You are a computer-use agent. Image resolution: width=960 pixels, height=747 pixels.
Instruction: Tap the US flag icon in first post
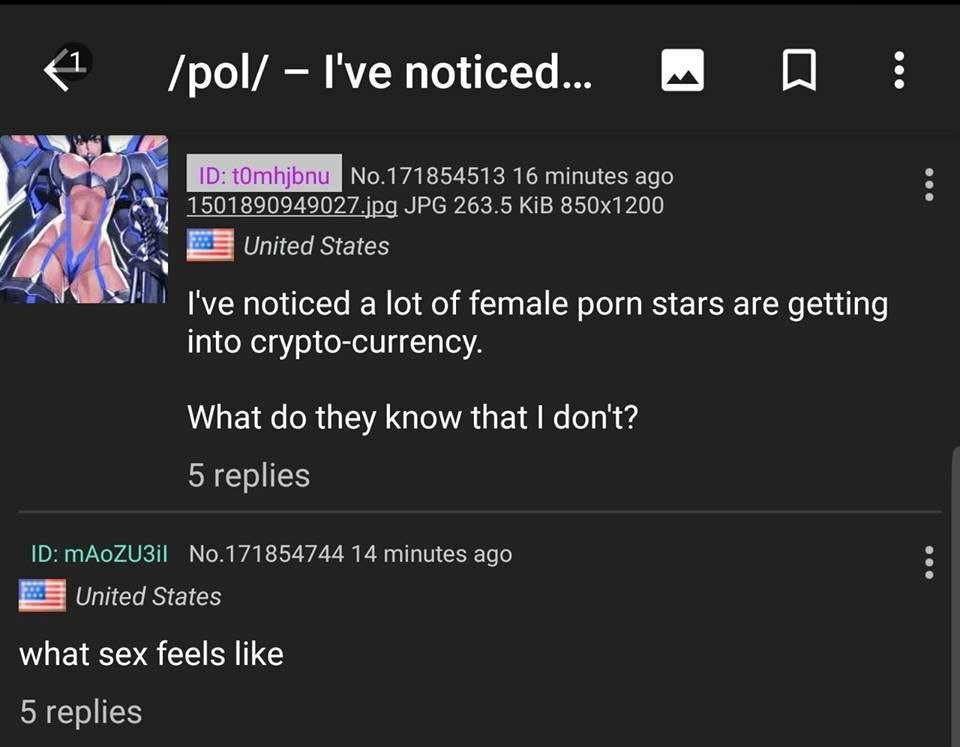pos(210,246)
